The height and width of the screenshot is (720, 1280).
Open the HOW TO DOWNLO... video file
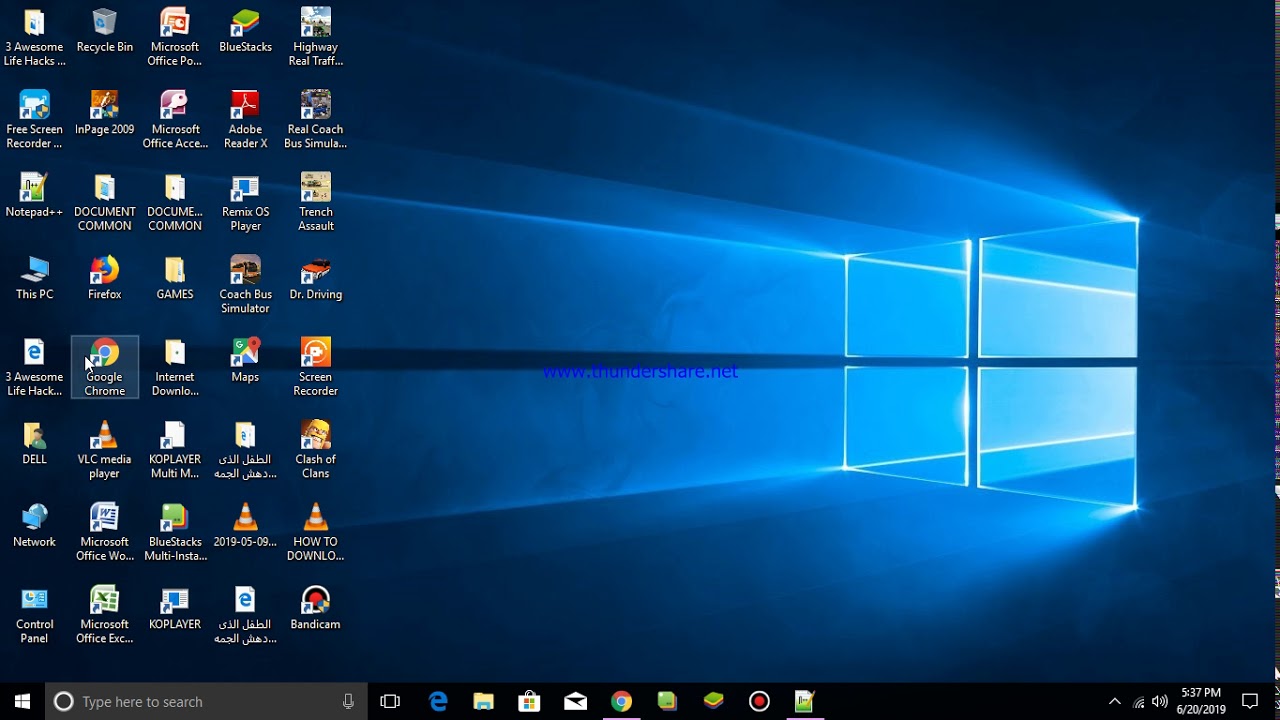point(315,532)
